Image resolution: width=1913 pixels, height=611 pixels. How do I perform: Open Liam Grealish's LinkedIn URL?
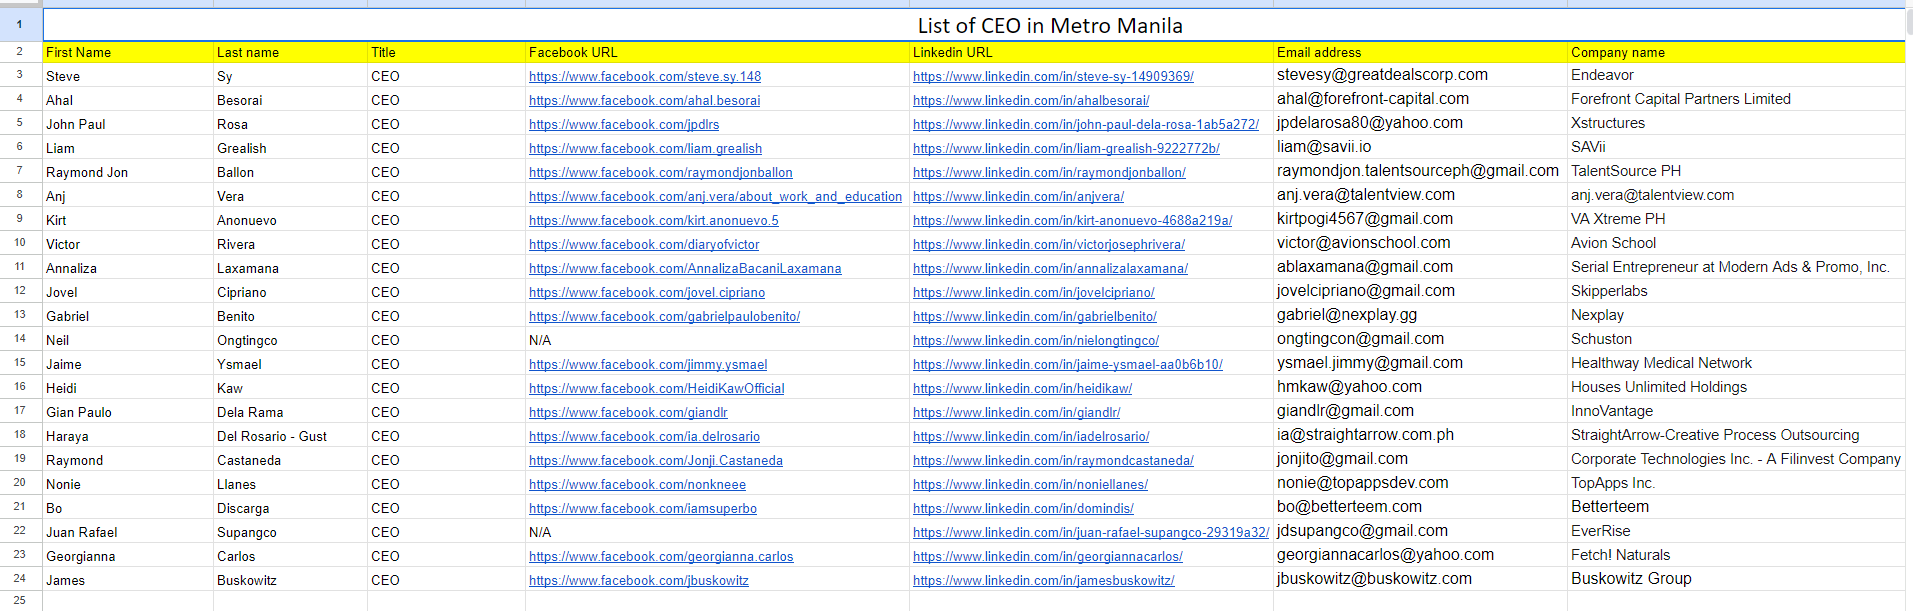point(1066,148)
